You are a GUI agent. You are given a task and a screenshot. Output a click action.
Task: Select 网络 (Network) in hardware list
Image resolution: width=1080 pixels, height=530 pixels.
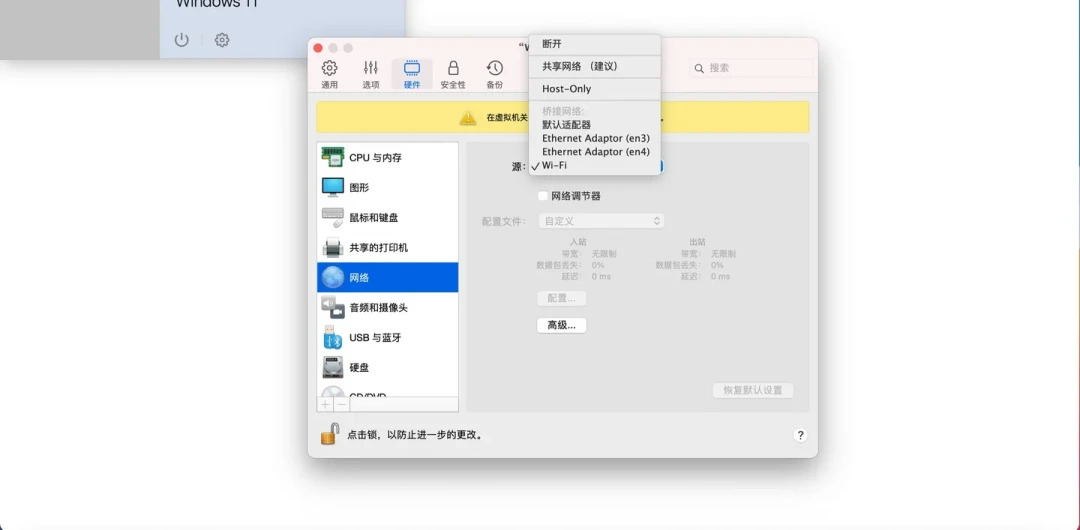pyautogui.click(x=388, y=277)
